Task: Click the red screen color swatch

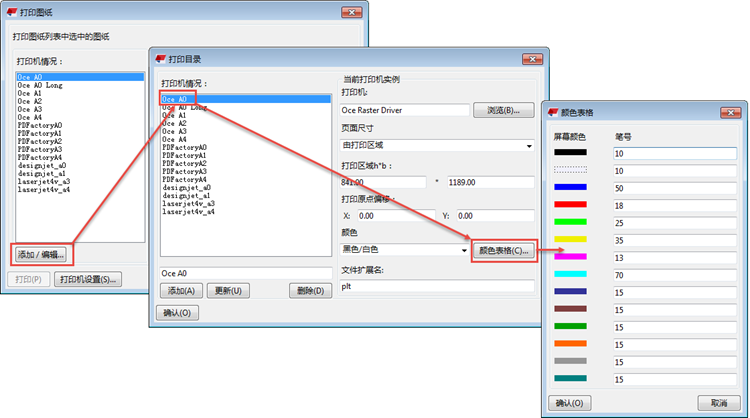Action: [x=570, y=205]
